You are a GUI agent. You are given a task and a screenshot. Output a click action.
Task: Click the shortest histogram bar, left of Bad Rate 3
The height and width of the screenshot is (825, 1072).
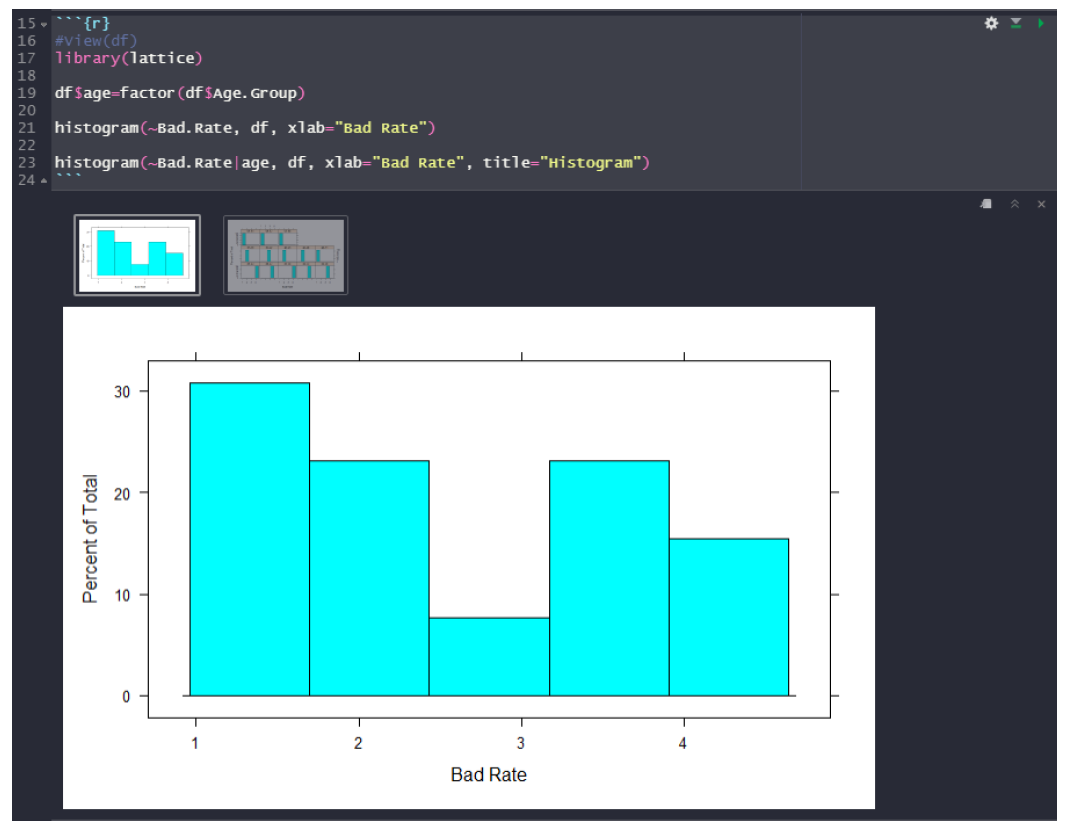coord(489,657)
